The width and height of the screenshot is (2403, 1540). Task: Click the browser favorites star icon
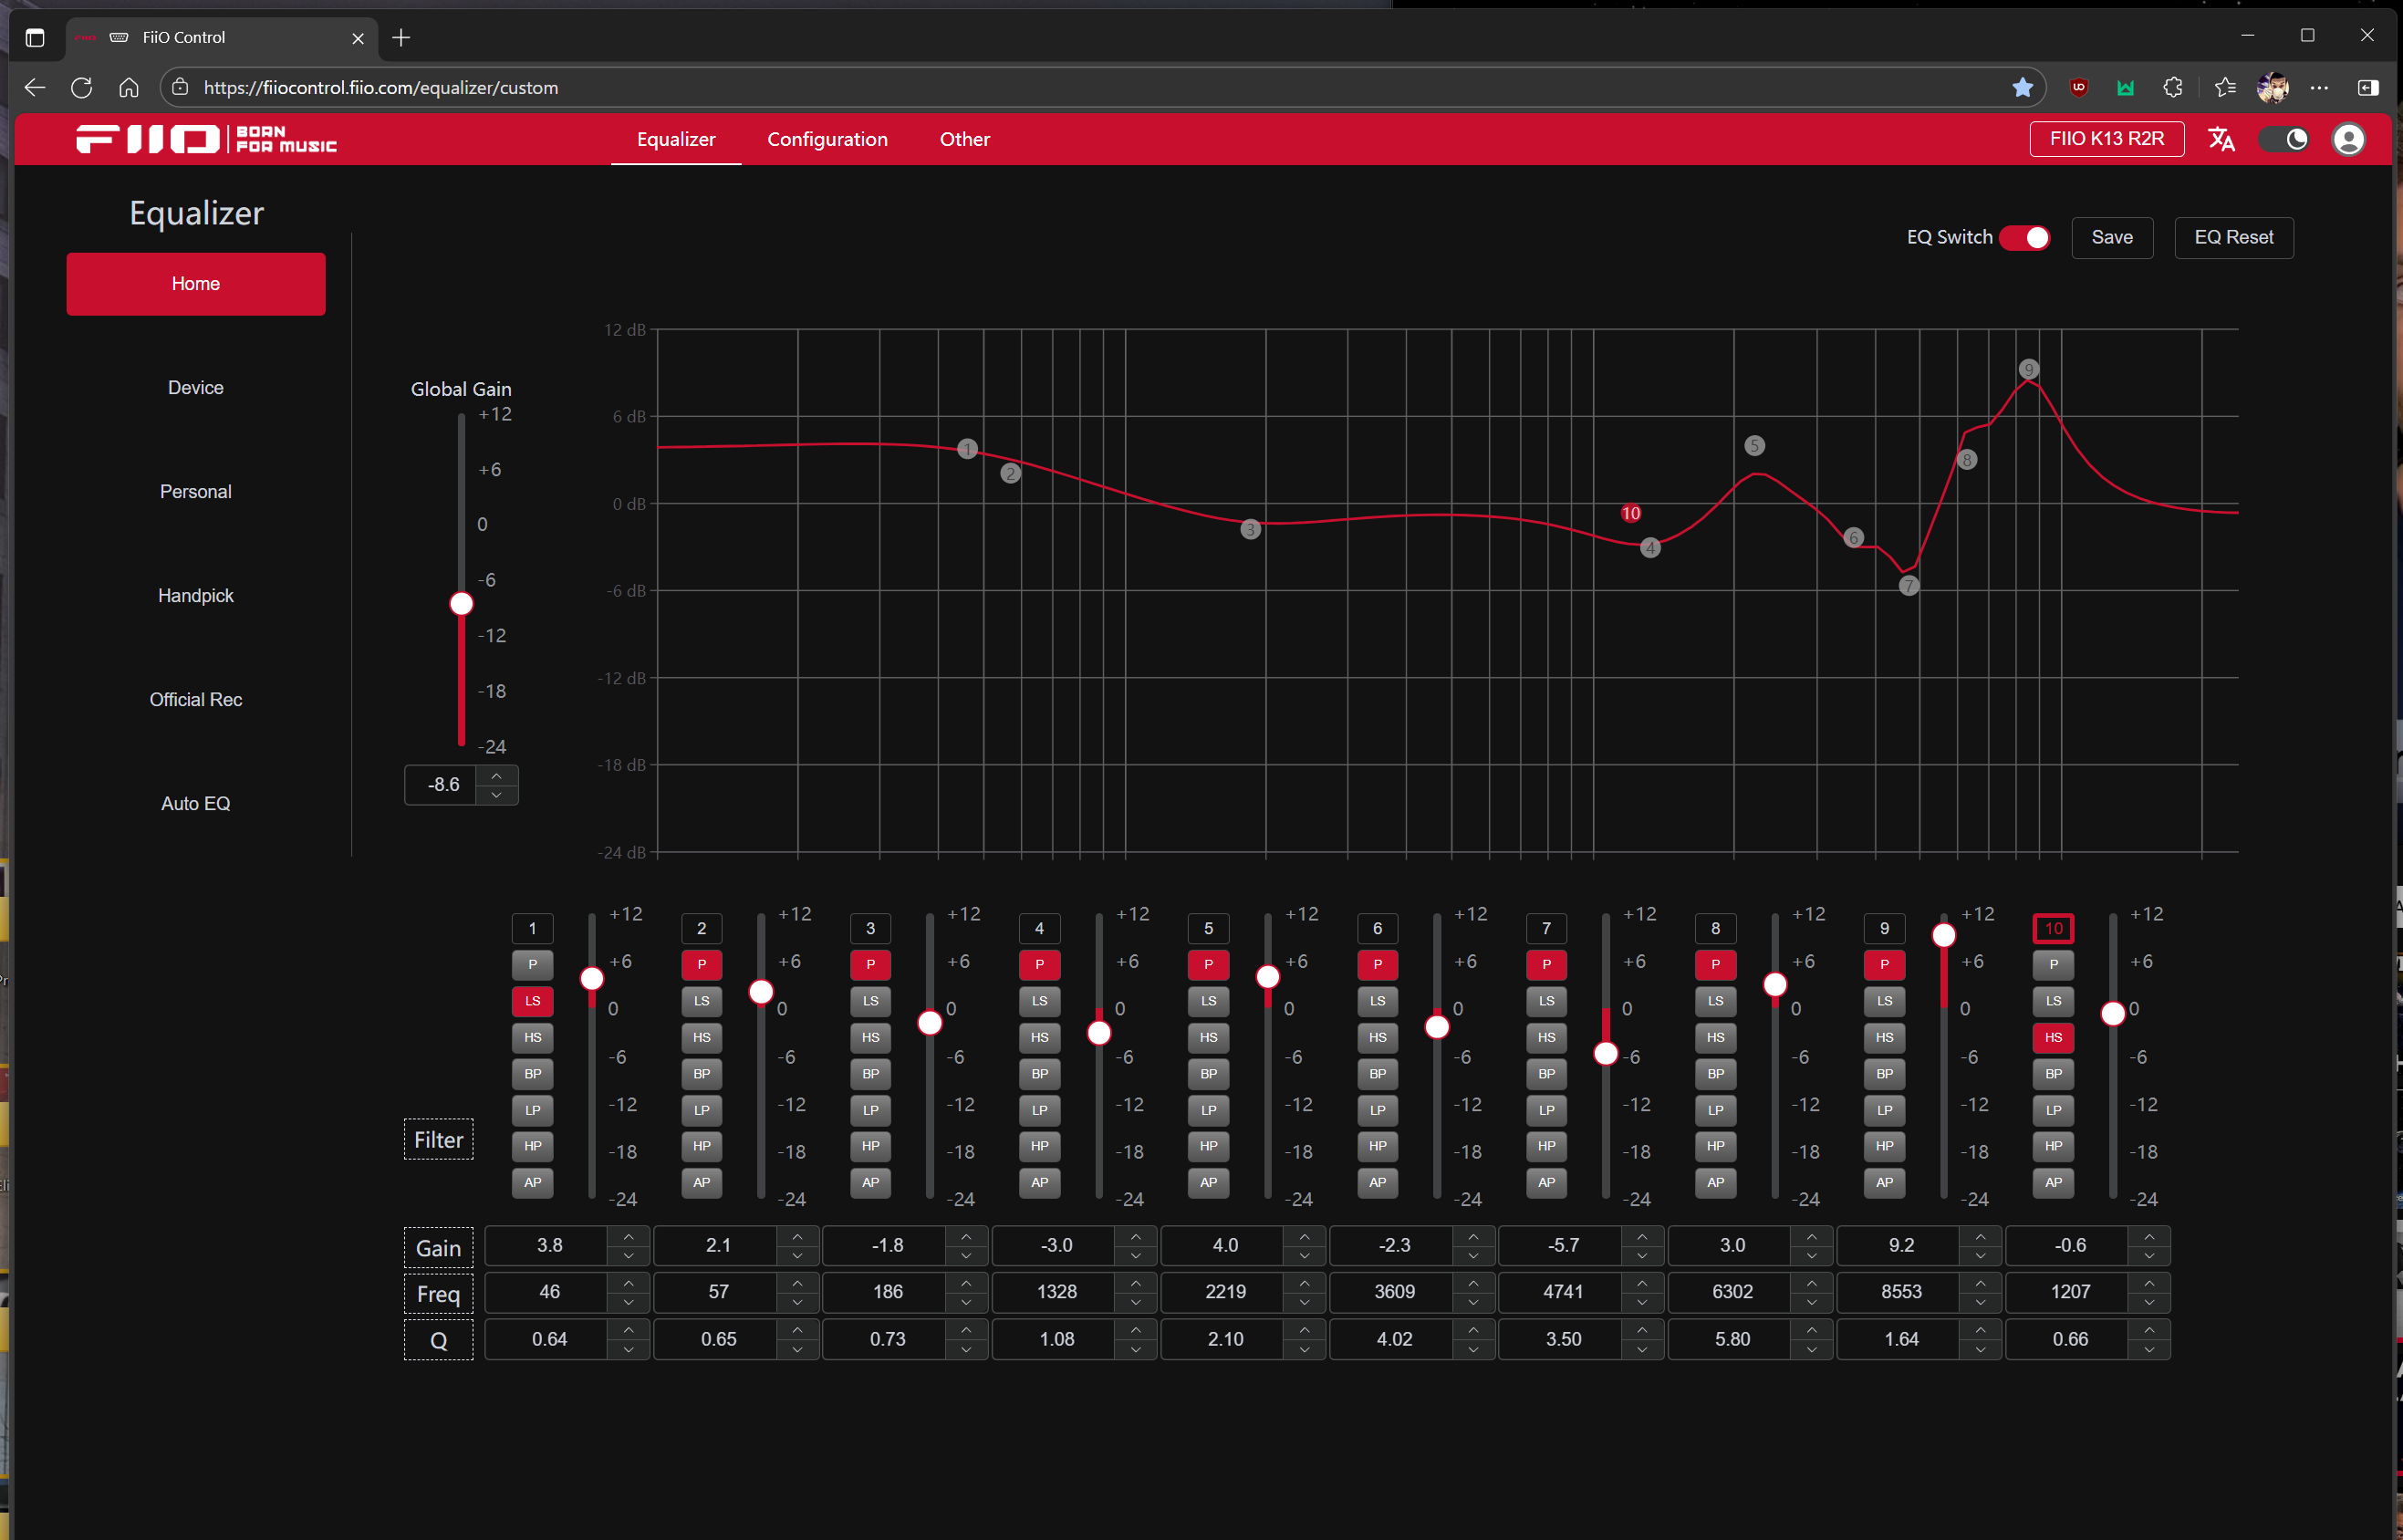(2022, 88)
